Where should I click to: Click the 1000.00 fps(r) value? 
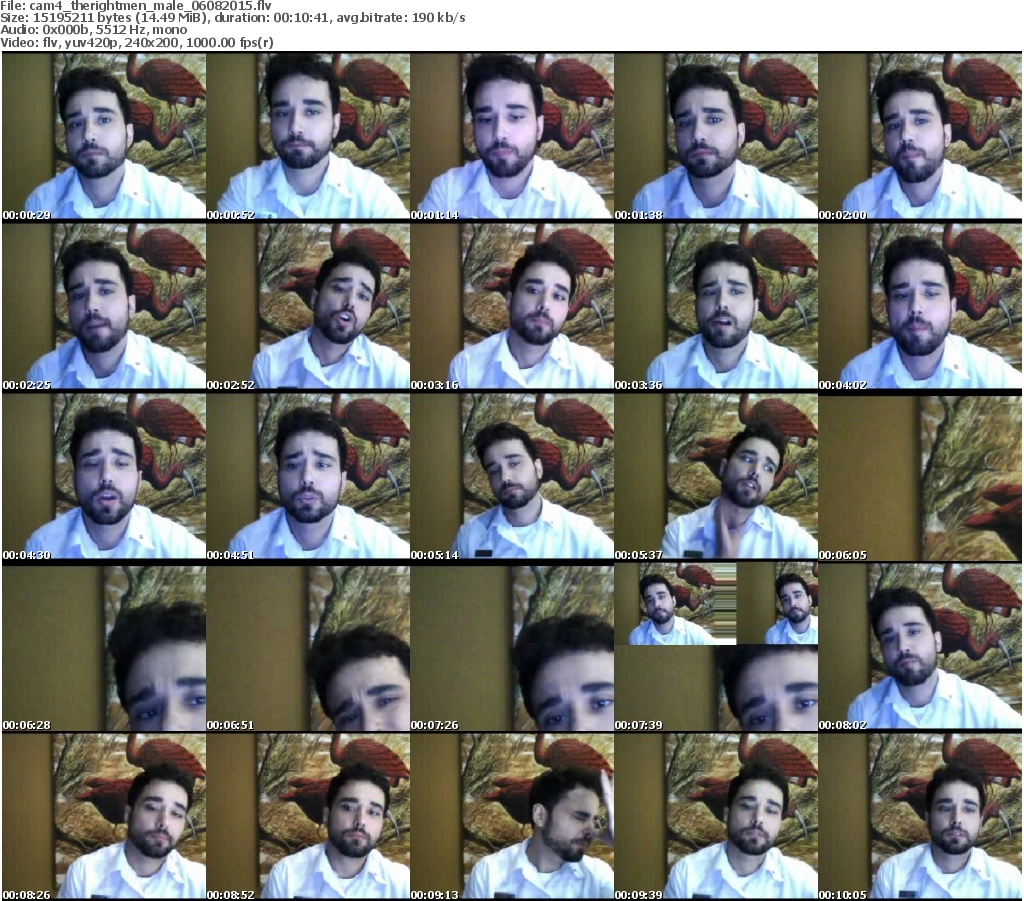[232, 42]
